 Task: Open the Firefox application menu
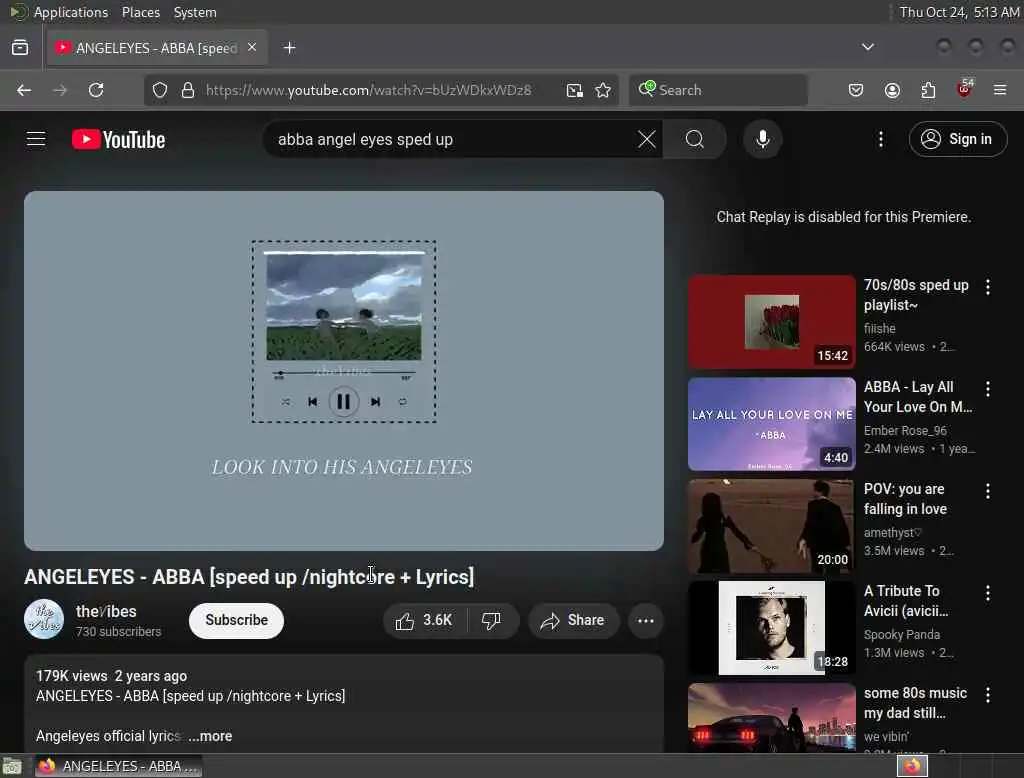pyautogui.click(x=1000, y=90)
